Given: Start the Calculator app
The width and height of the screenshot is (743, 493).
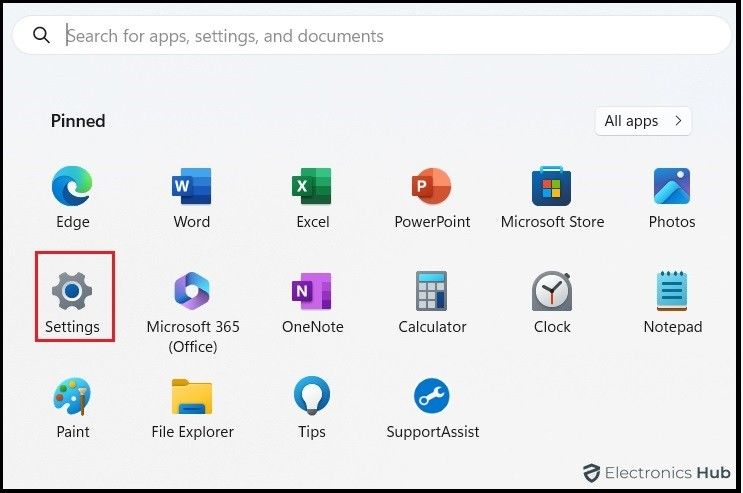Looking at the screenshot, I should [431, 291].
